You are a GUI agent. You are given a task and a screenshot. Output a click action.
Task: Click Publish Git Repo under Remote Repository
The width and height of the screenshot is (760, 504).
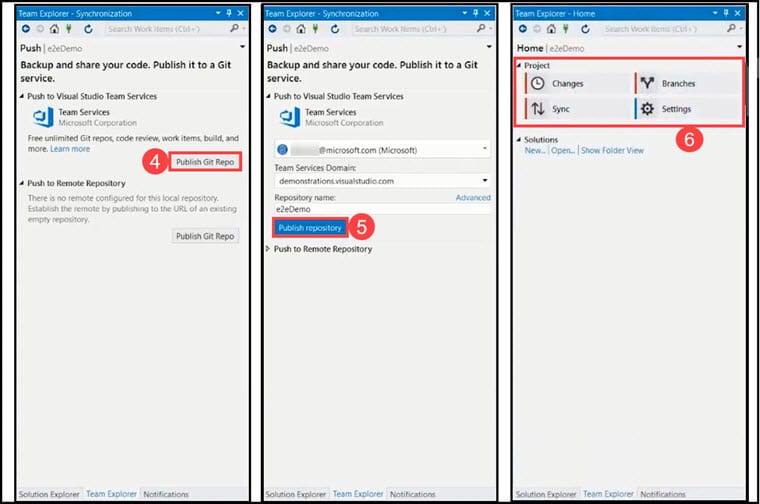(205, 236)
